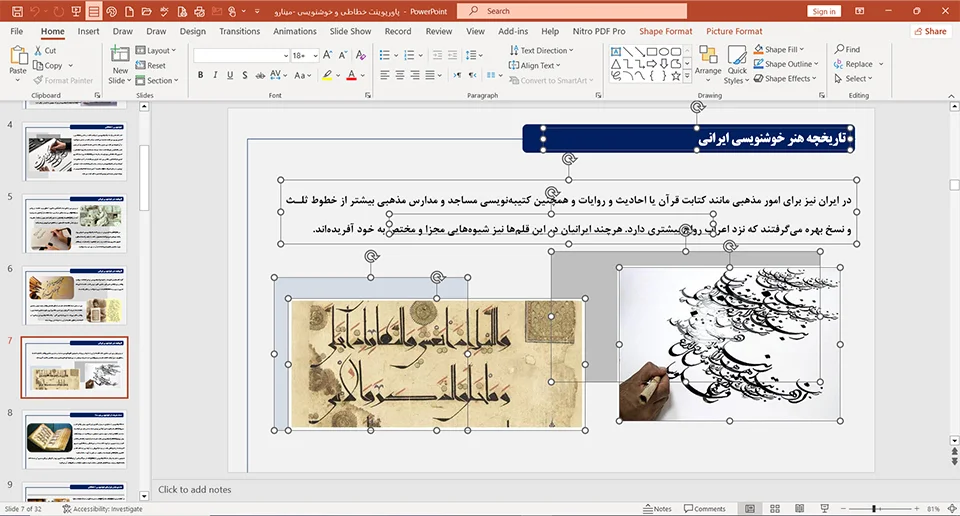Image resolution: width=960 pixels, height=516 pixels.
Task: Open the Select dropdown in Editing group
Action: pos(853,78)
